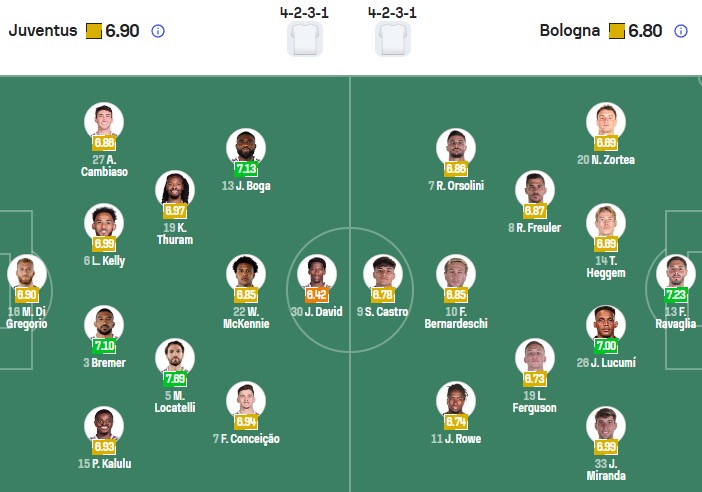Click the Bologna team name
Image resolution: width=702 pixels, height=492 pixels.
[570, 31]
